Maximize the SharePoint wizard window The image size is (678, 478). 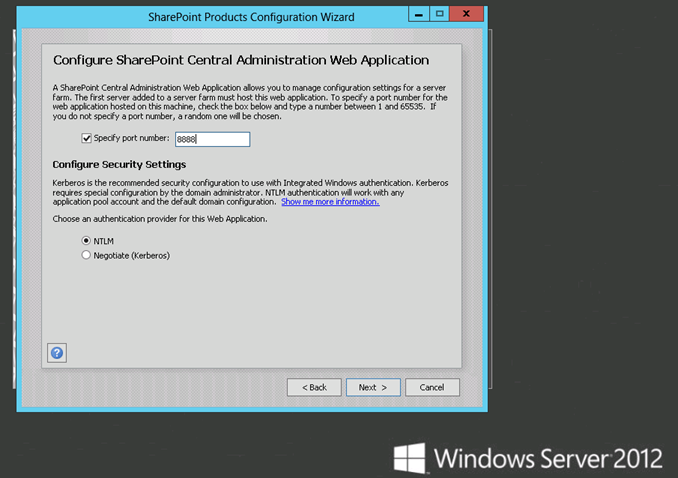pos(439,14)
